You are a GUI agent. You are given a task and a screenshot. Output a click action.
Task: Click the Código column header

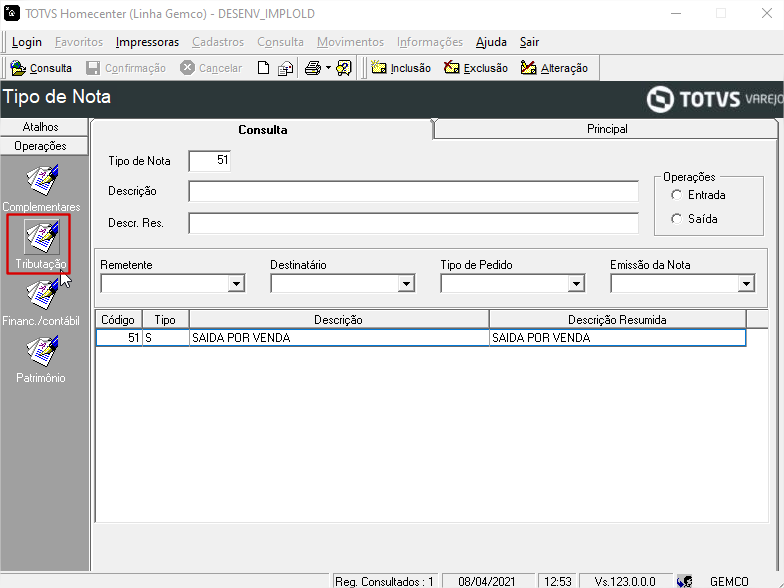pyautogui.click(x=118, y=320)
